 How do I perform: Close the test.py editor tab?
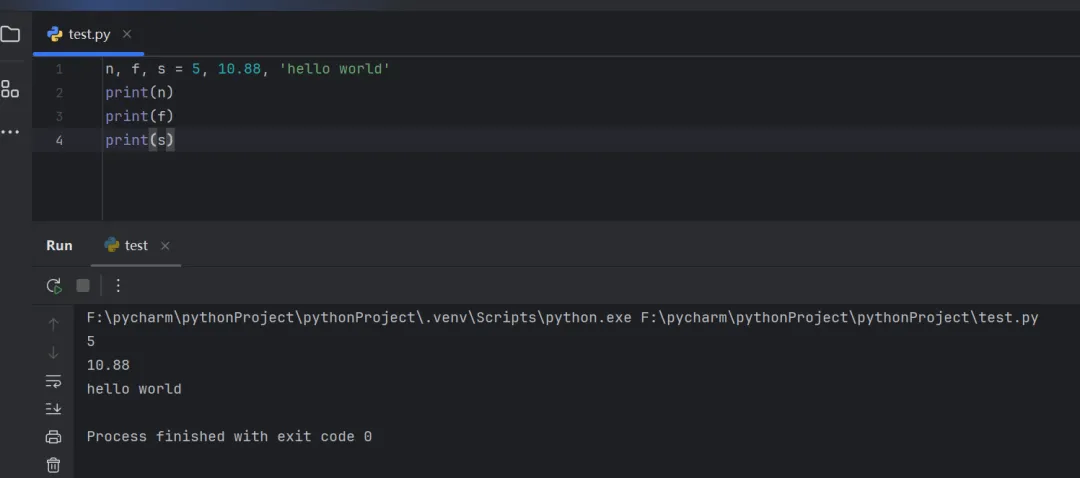127,34
